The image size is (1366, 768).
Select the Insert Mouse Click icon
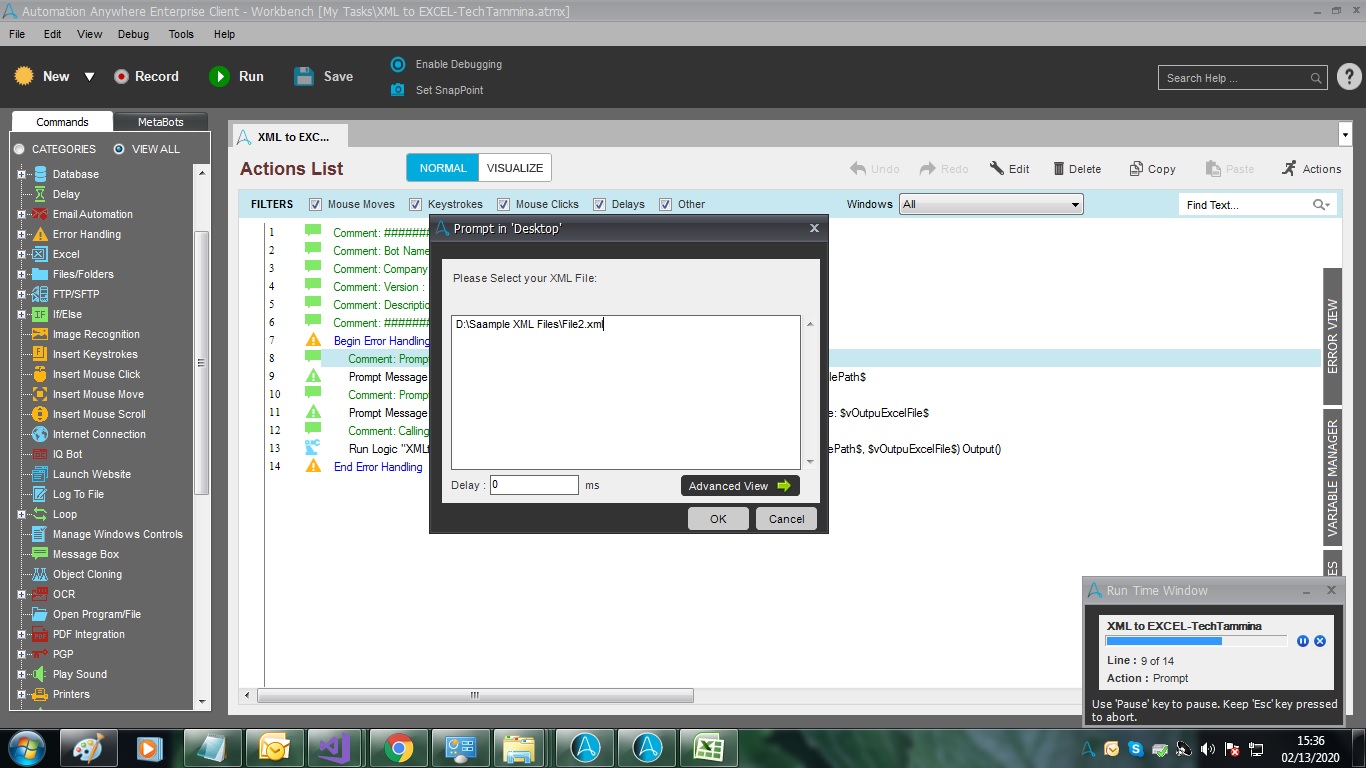(40, 374)
